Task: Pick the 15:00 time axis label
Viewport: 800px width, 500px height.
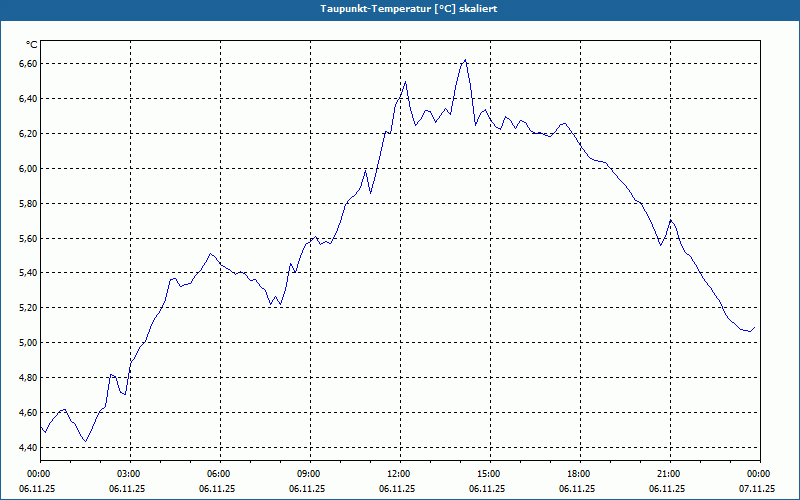Action: (x=489, y=474)
